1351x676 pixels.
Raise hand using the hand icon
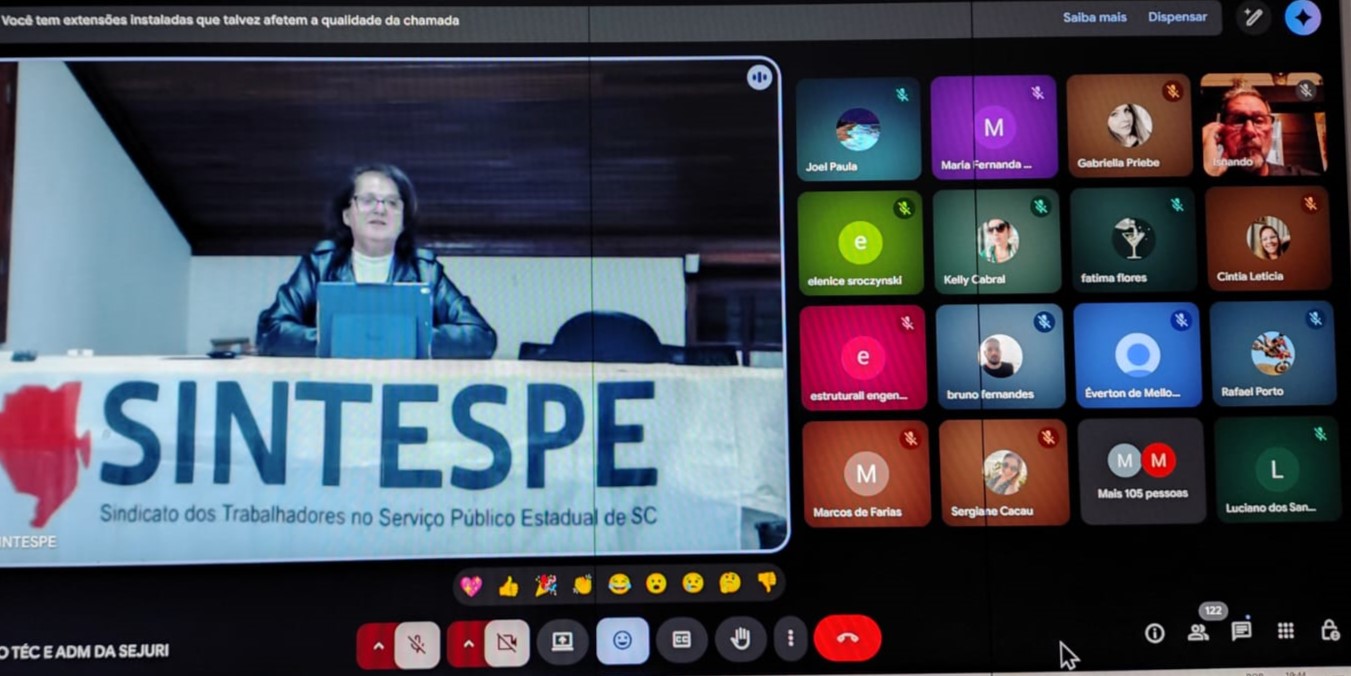[x=740, y=640]
